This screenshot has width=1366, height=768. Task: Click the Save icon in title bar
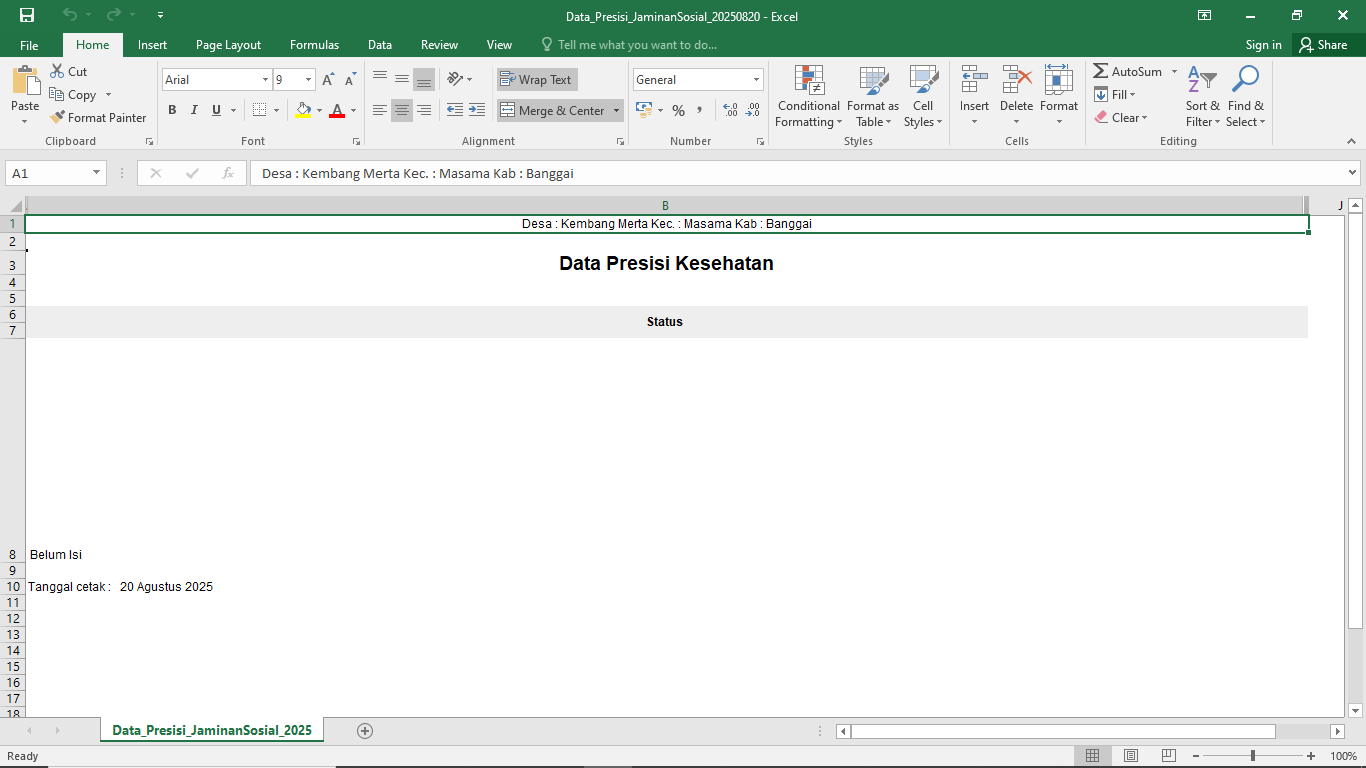(x=27, y=15)
